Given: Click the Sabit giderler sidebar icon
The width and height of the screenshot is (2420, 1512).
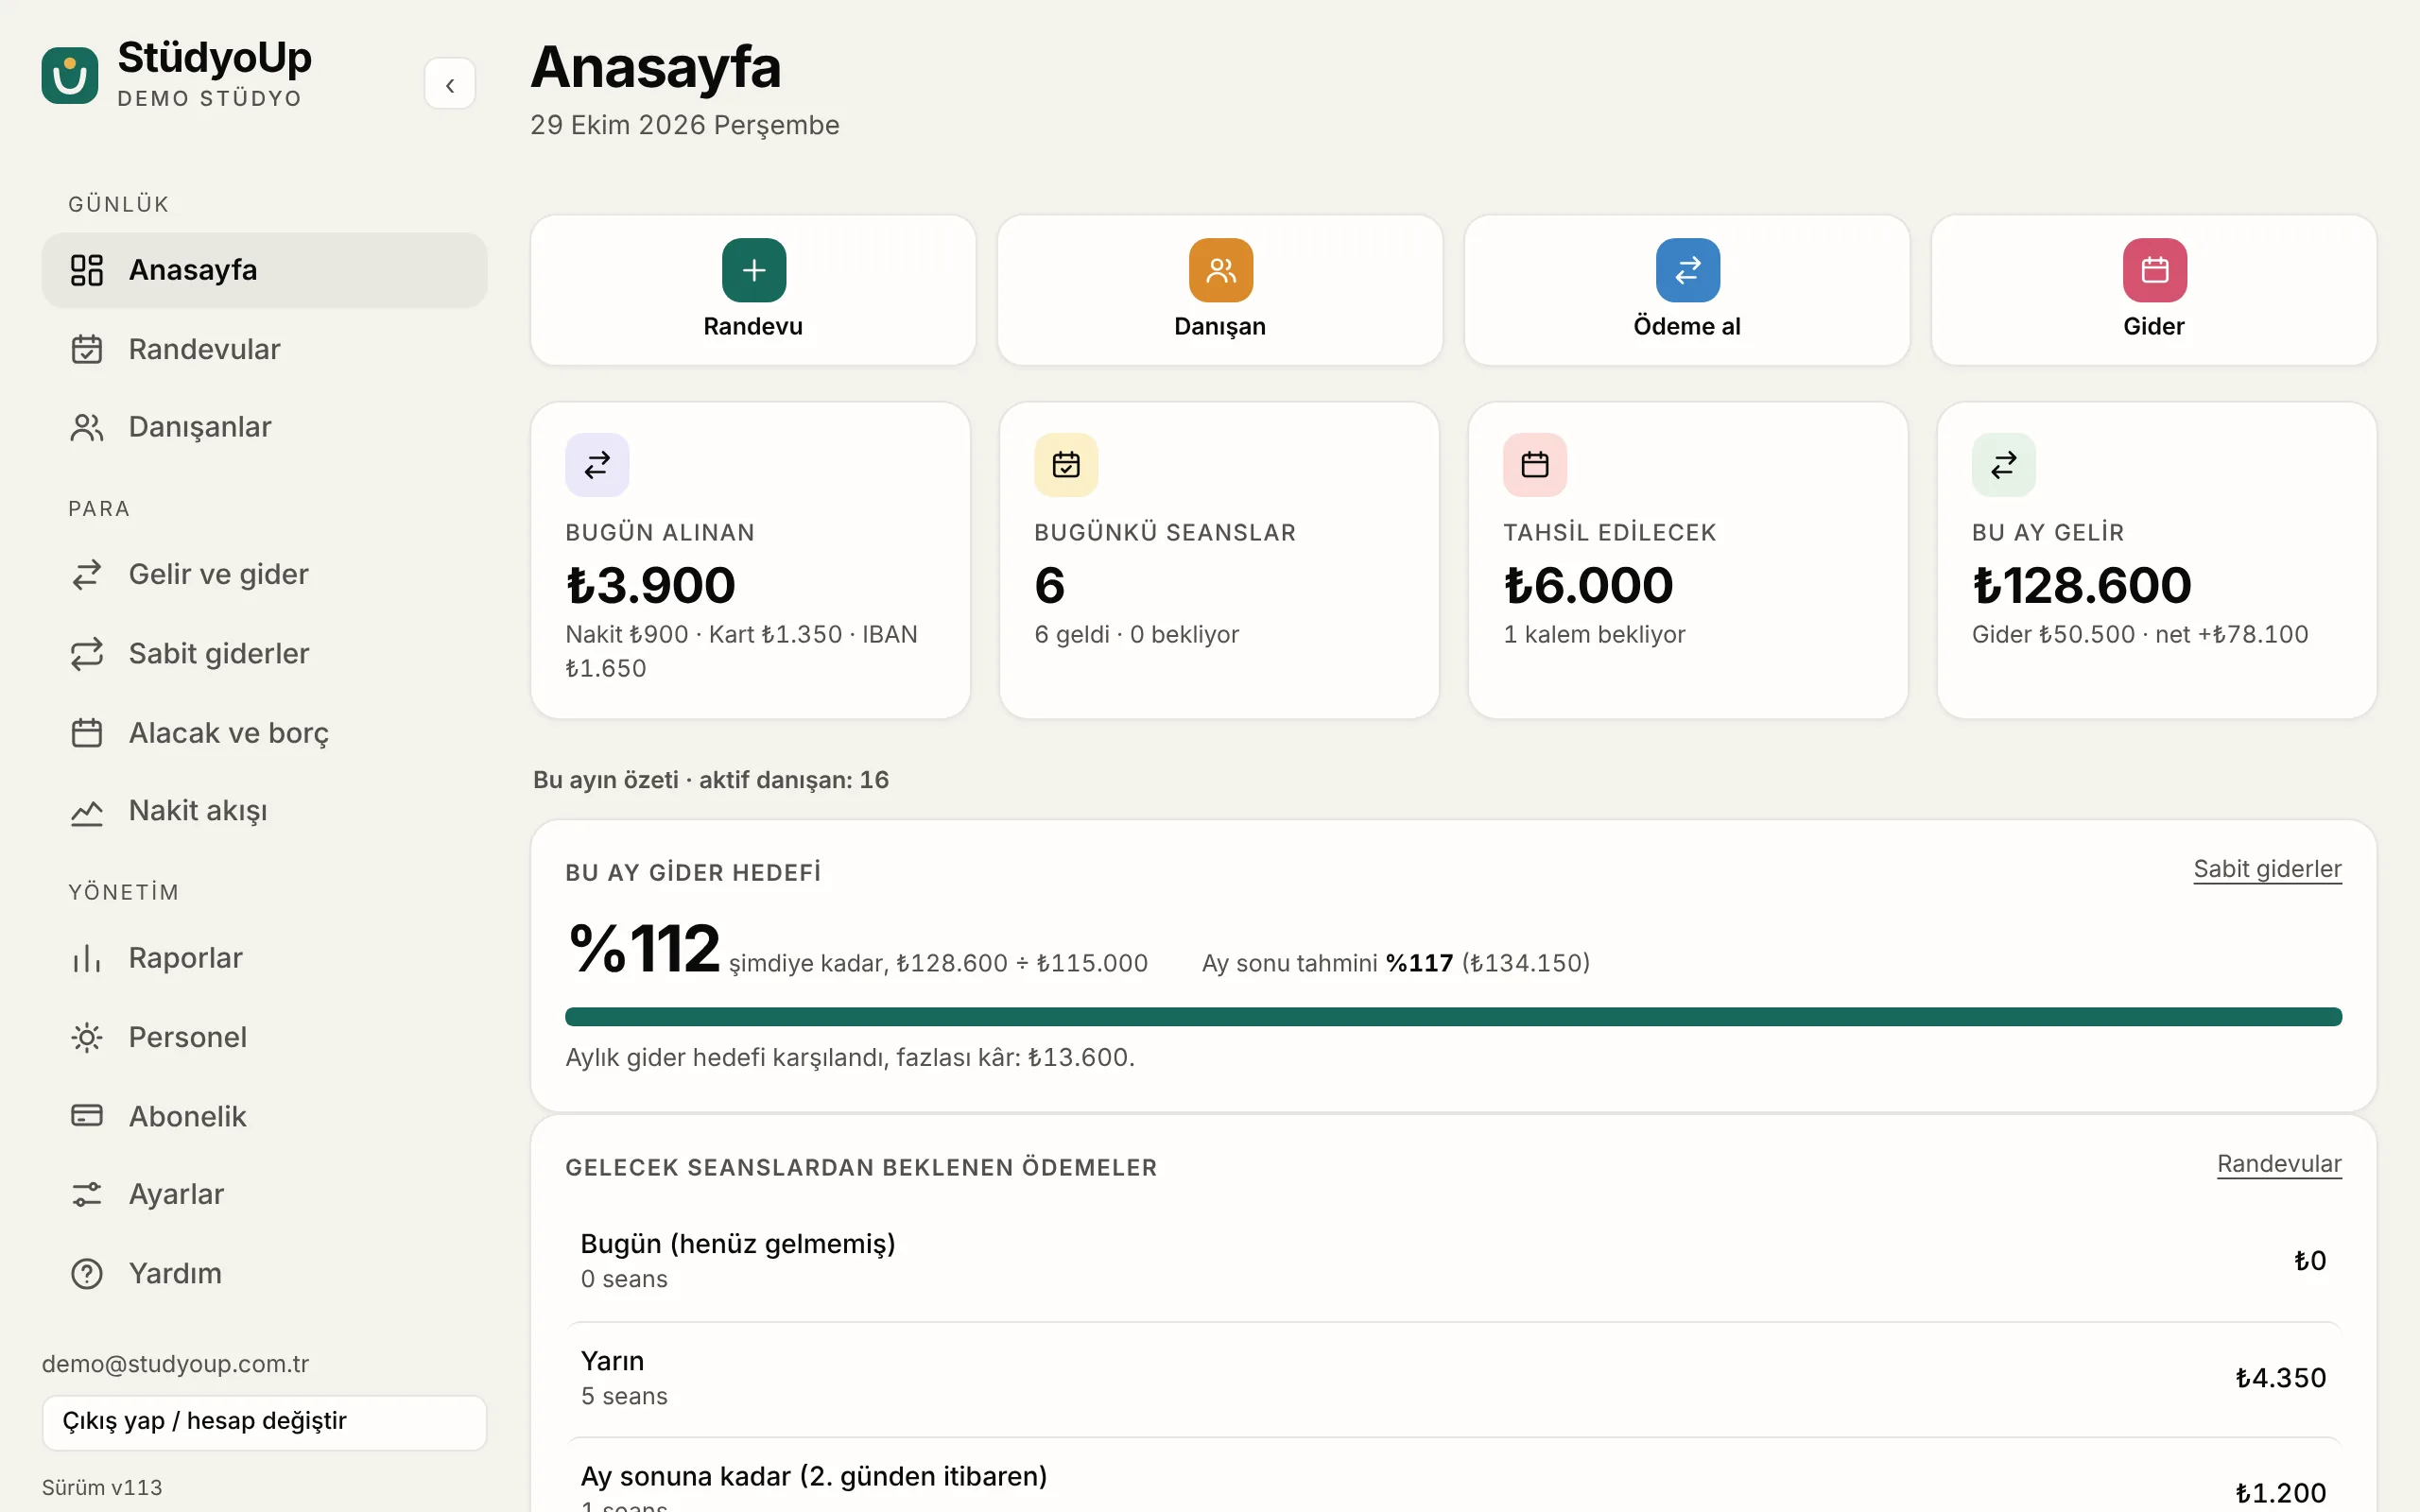Looking at the screenshot, I should 87,654.
